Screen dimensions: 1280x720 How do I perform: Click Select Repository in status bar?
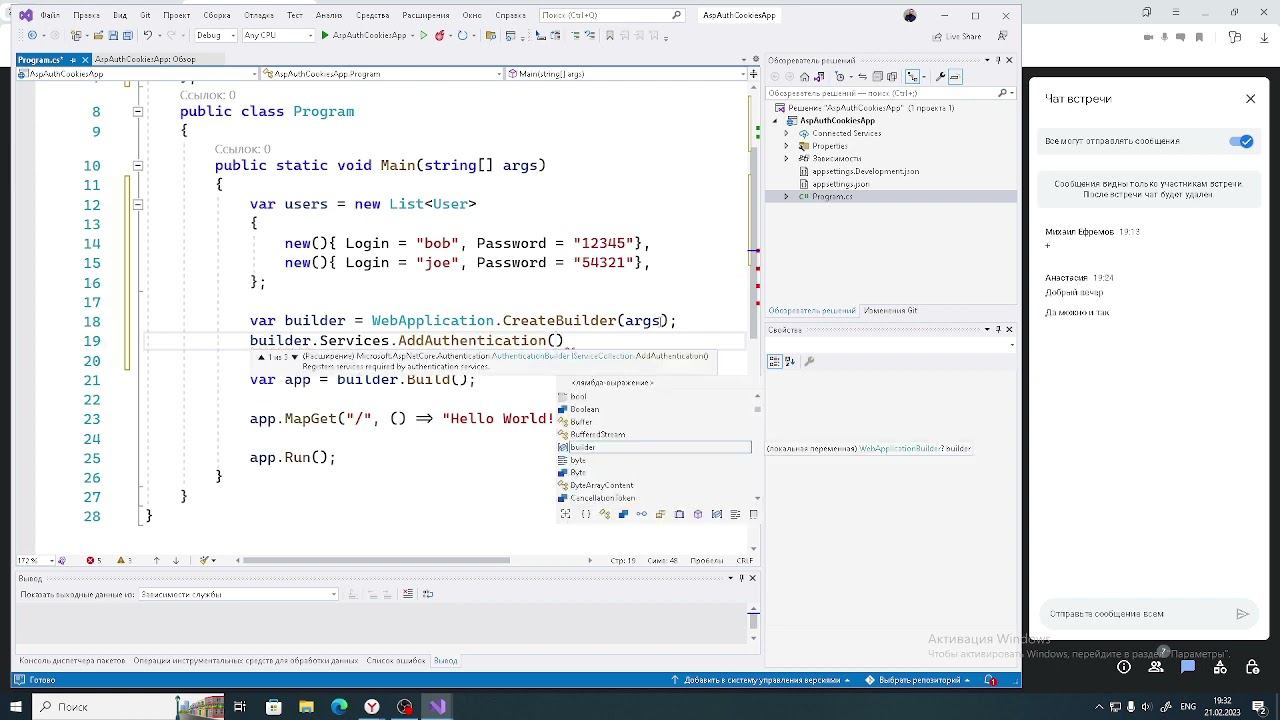pos(919,680)
